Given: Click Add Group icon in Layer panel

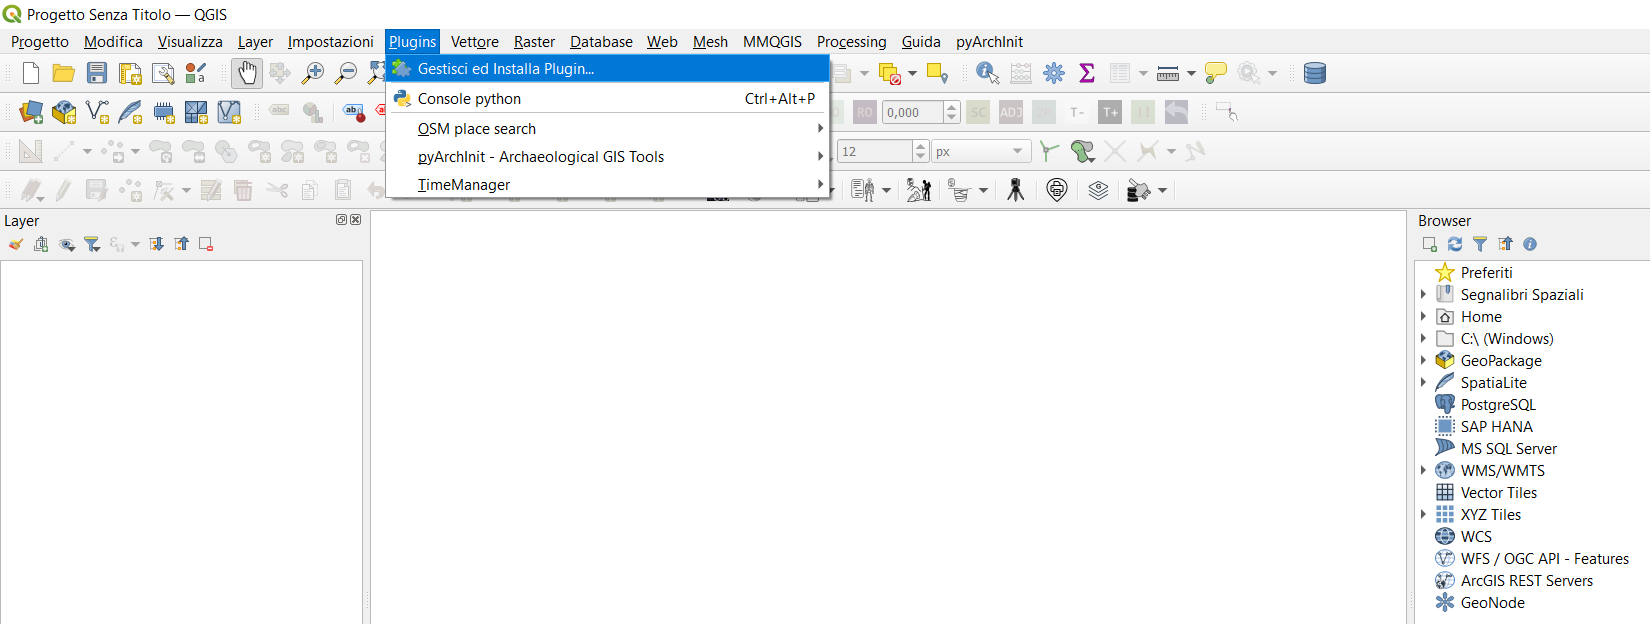Looking at the screenshot, I should click(x=41, y=244).
